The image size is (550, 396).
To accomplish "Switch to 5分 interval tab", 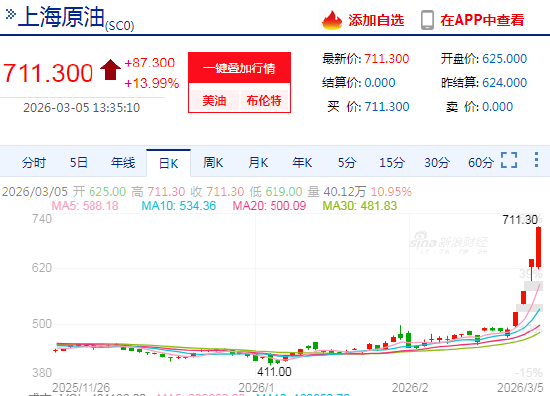I will [347, 163].
